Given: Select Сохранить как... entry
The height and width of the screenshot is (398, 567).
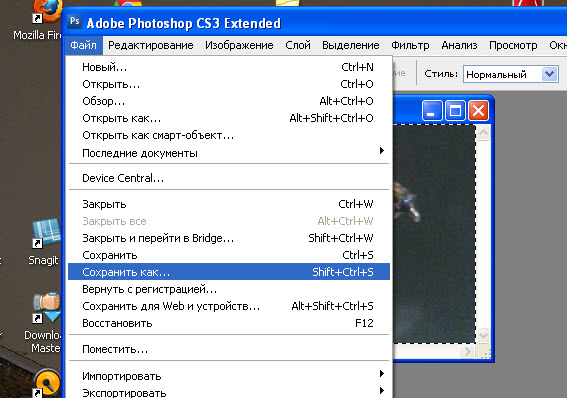Looking at the screenshot, I should (x=229, y=272).
